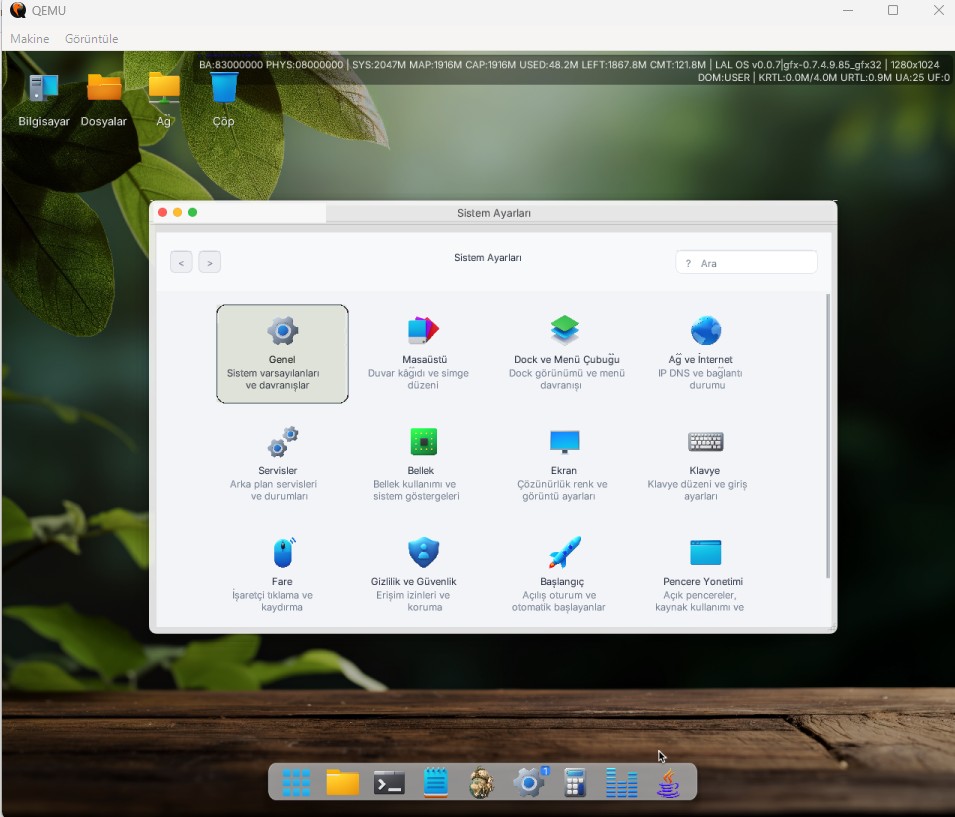Click the "DOM:USER" status text

tap(724, 77)
